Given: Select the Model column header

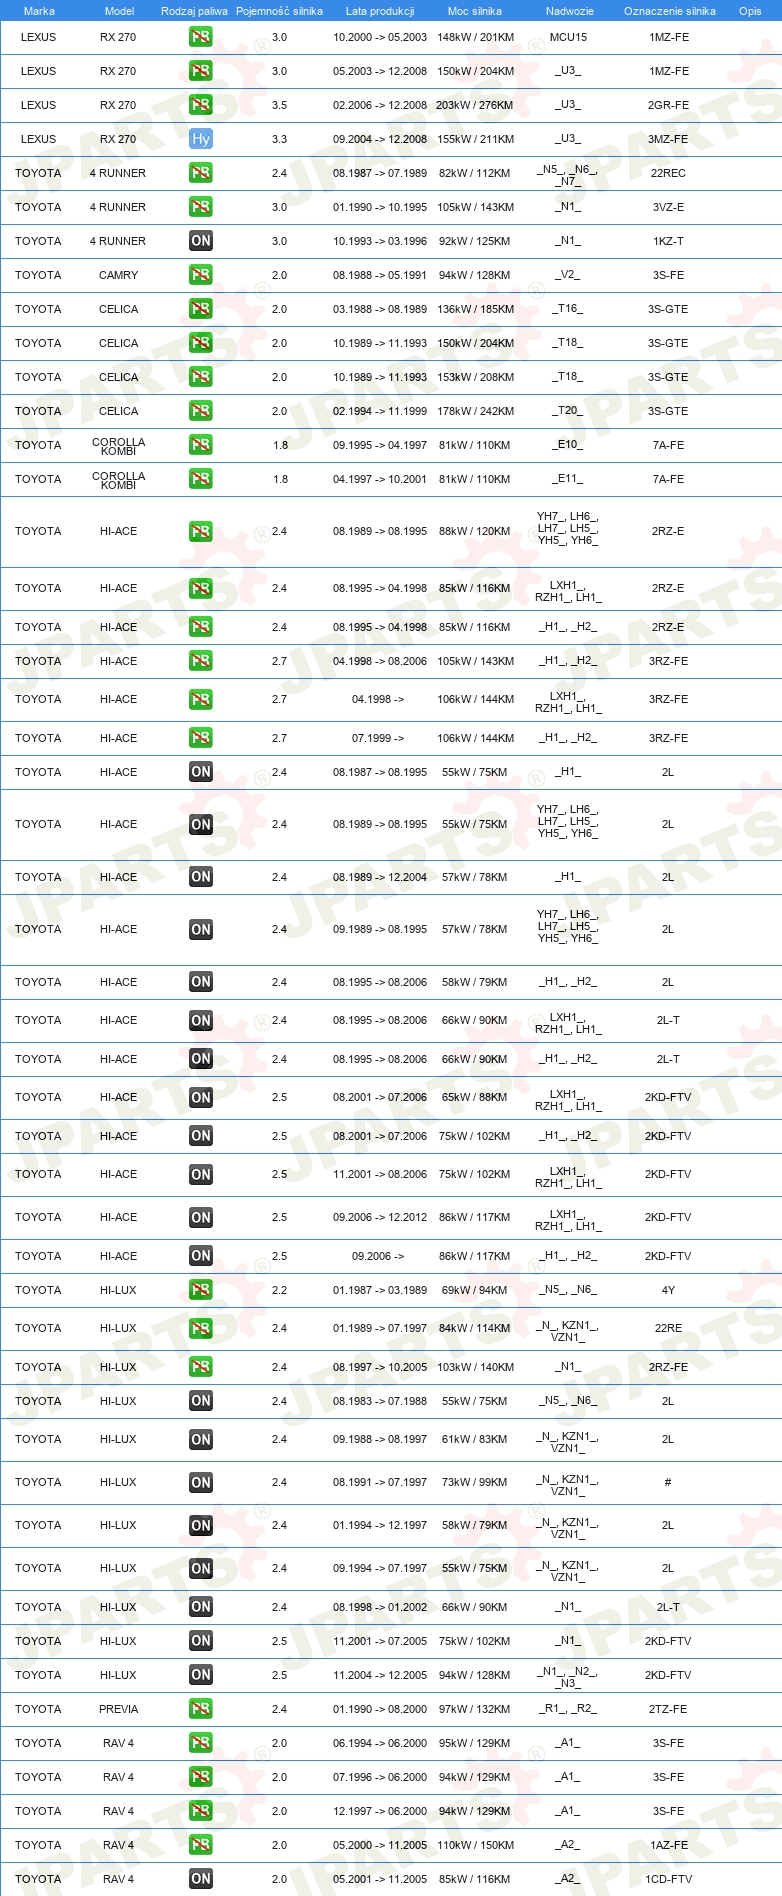Looking at the screenshot, I should [x=119, y=11].
